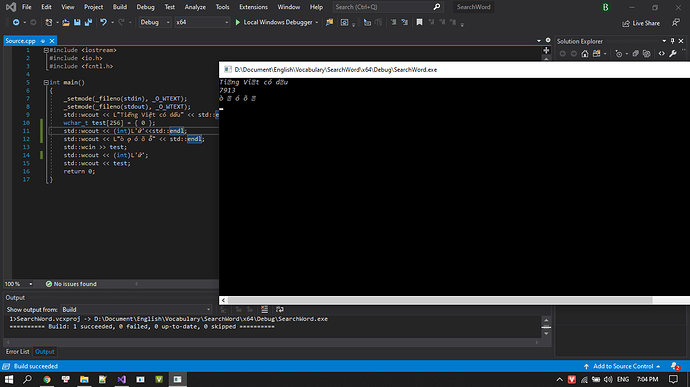The width and height of the screenshot is (690, 387).
Task: Click Switch Views icon in Solution Explorer
Action: click(596, 54)
